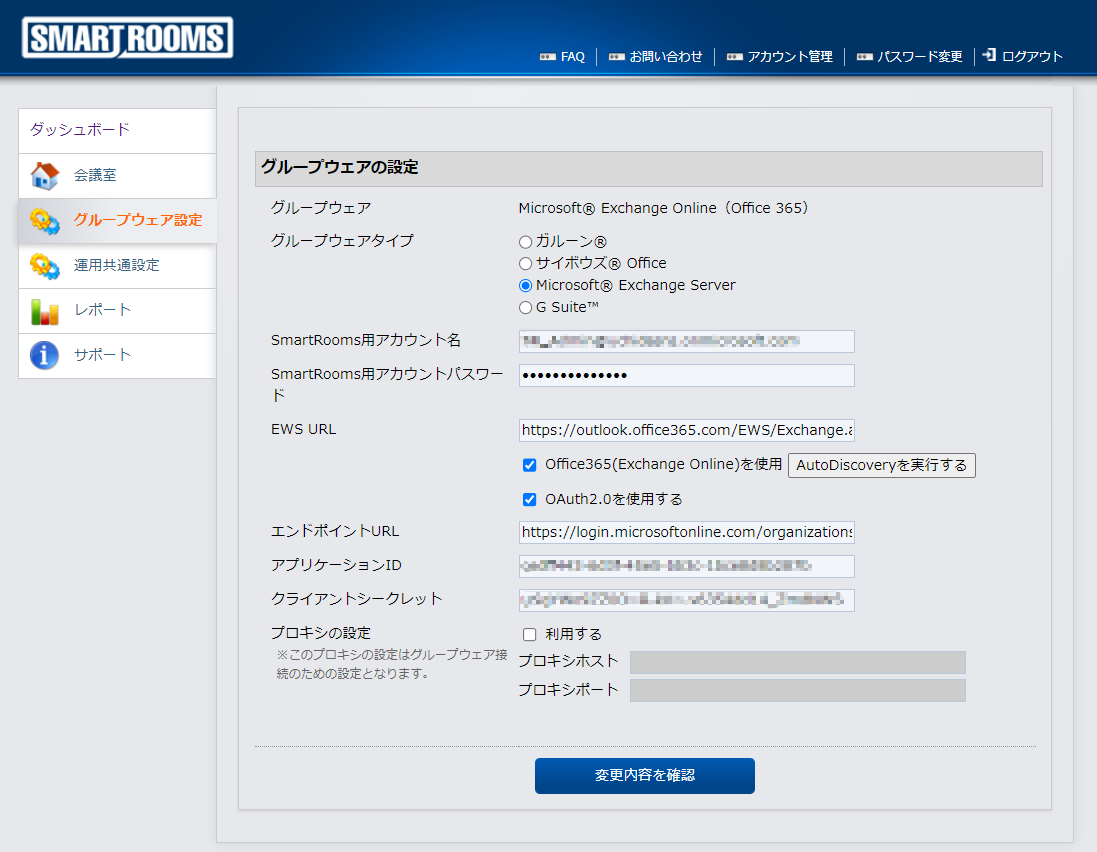Toggle the OAuth2.0を使用する checkbox

coord(530,499)
